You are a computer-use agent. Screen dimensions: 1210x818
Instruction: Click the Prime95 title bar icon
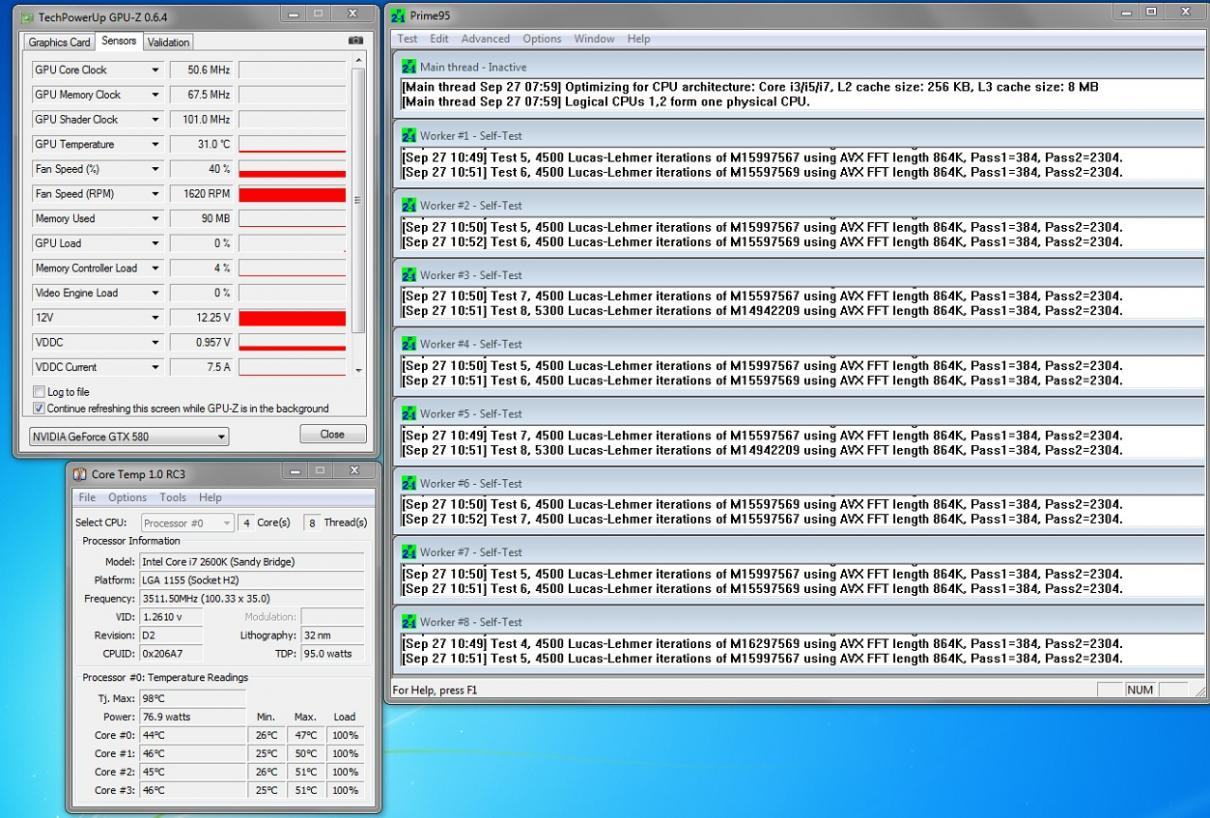pos(399,15)
